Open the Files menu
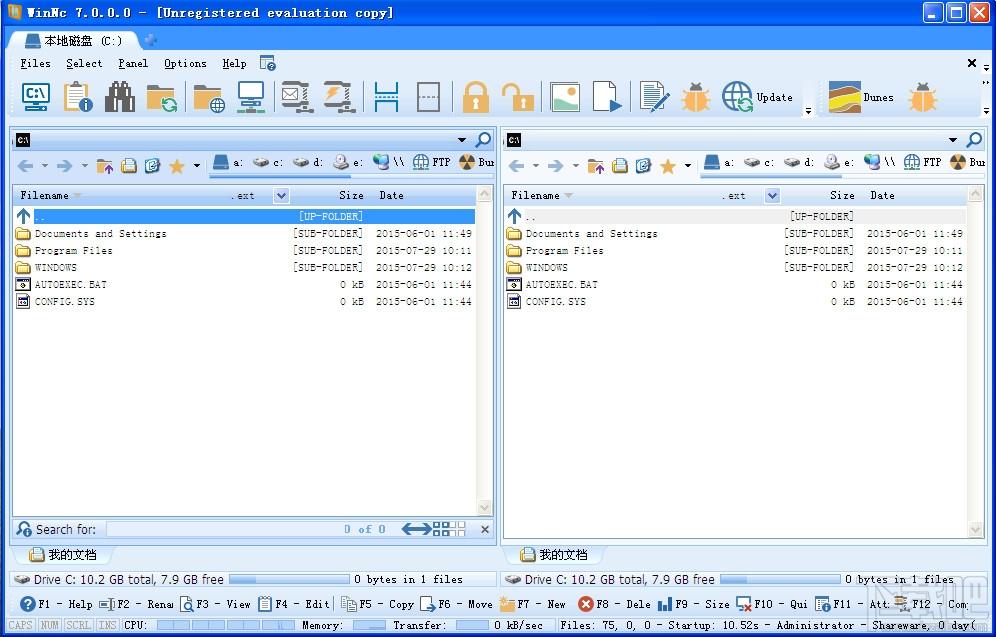996x637 pixels. point(35,64)
